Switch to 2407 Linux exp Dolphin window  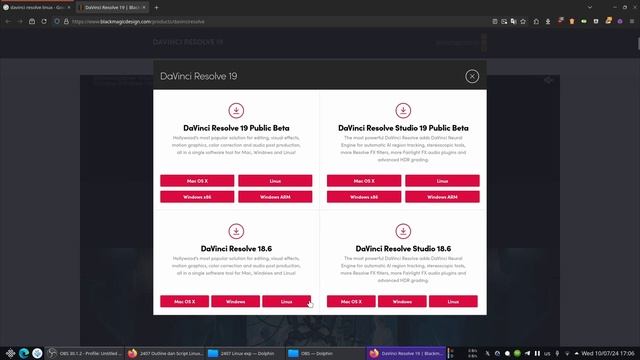(x=245, y=353)
